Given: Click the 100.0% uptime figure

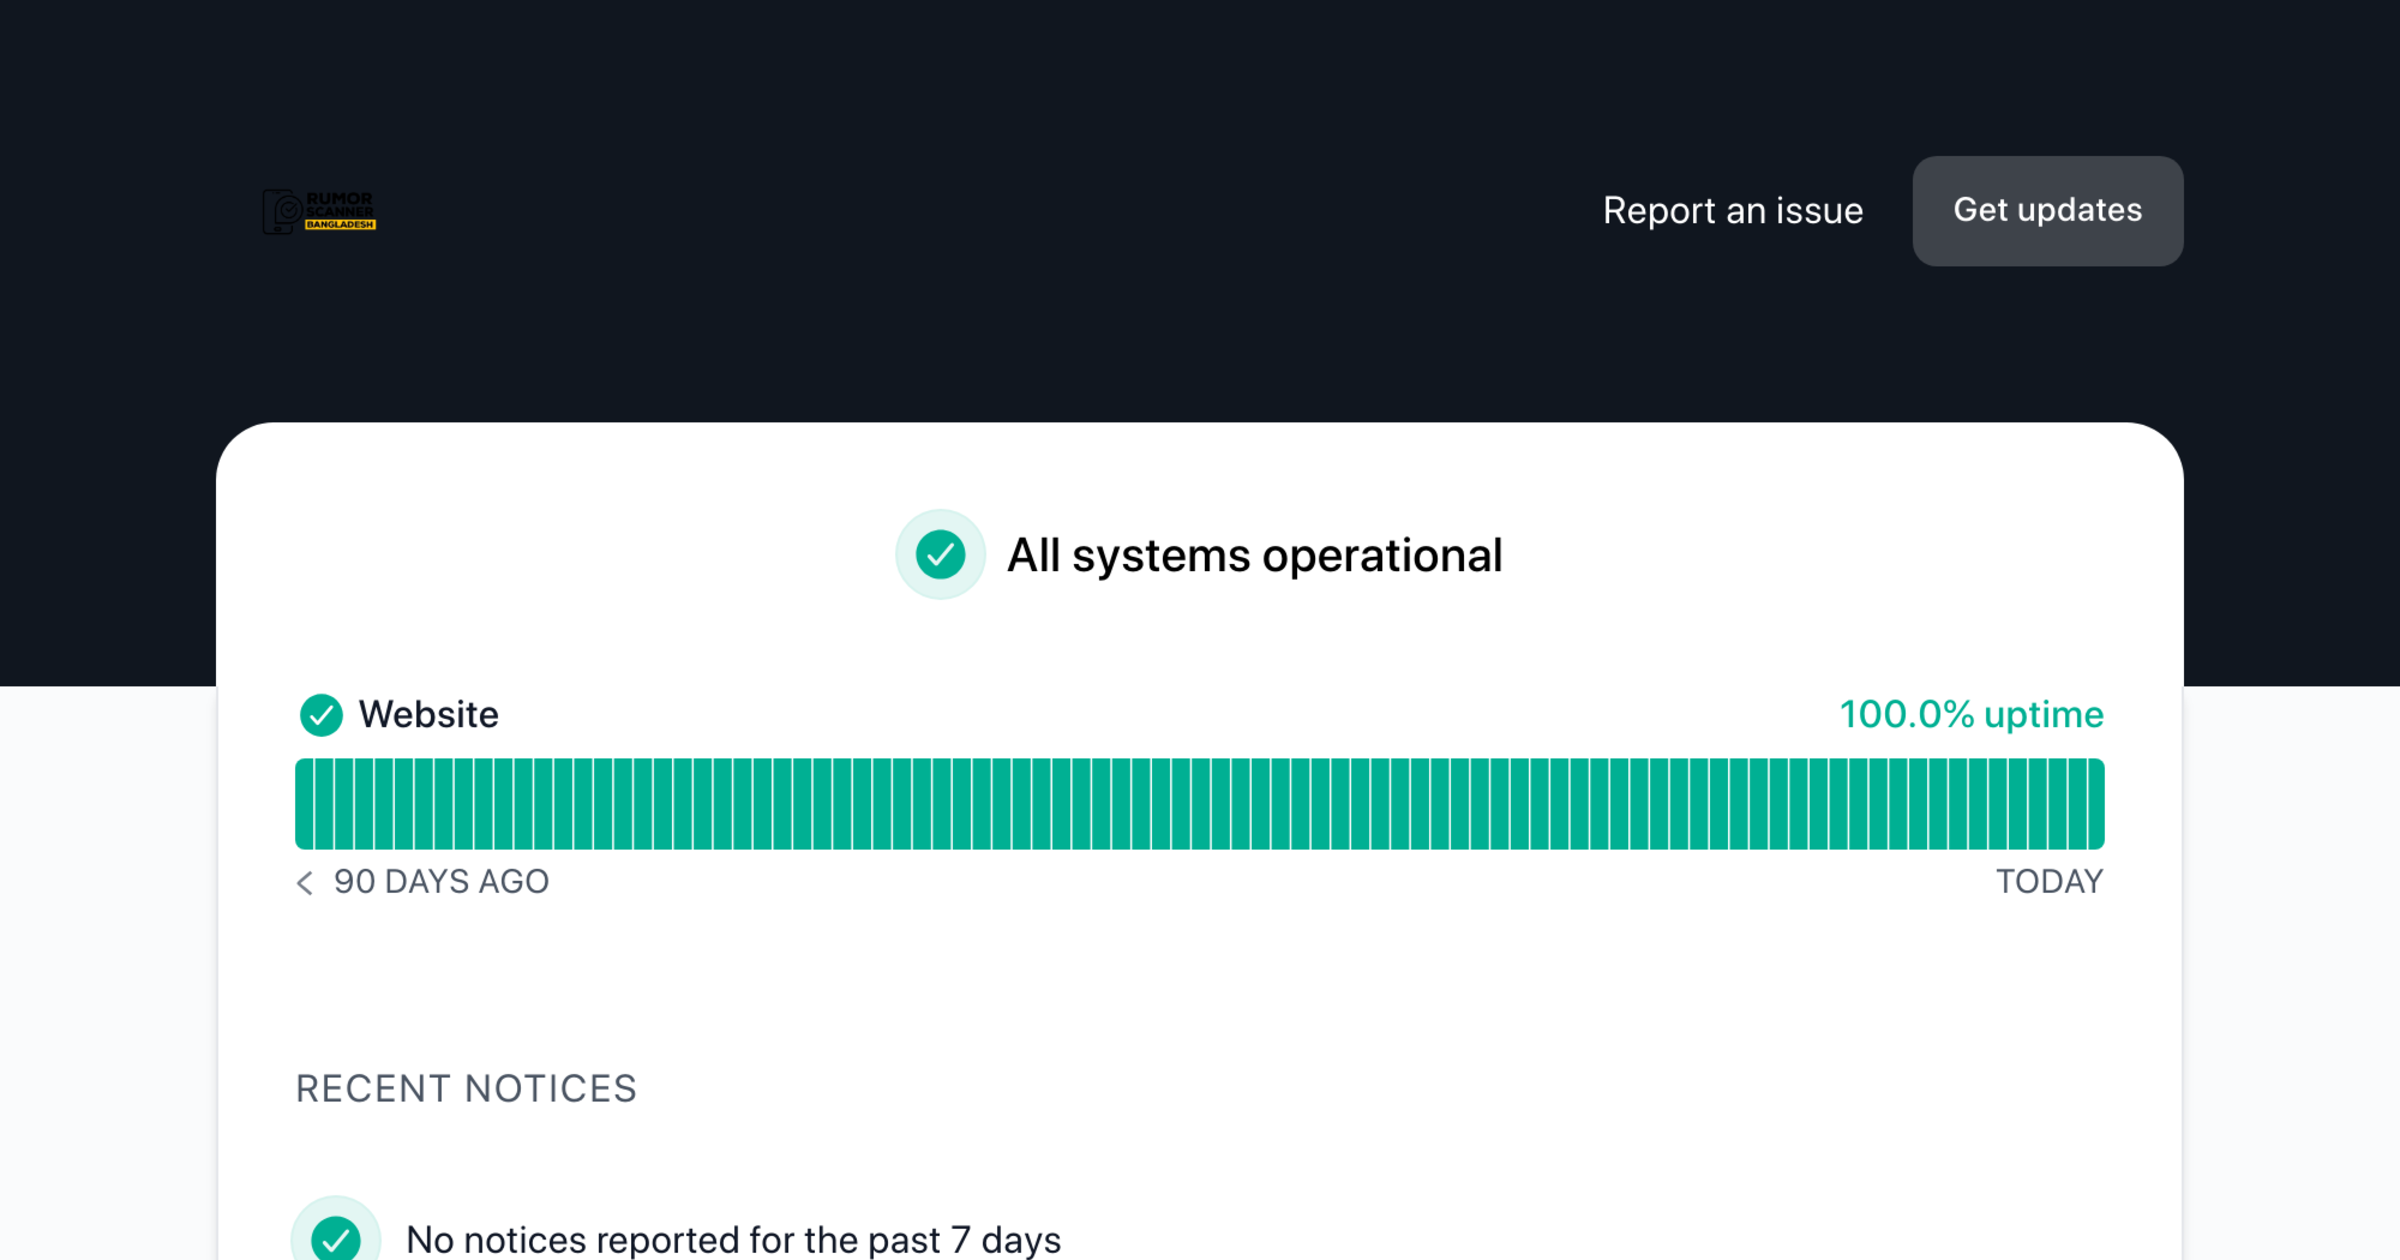Looking at the screenshot, I should pyautogui.click(x=1971, y=715).
